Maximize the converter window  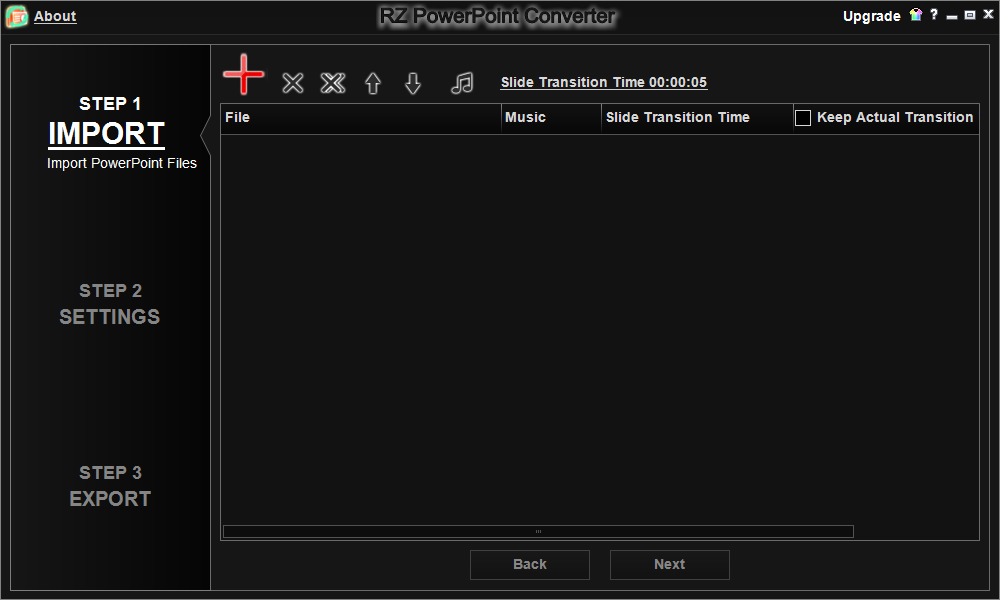970,15
